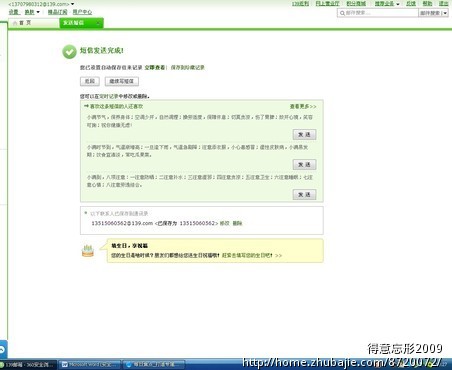Click the blue chat bubble icon at left edge
Image resolution: width=452 pixels, height=370 pixels.
(3, 350)
